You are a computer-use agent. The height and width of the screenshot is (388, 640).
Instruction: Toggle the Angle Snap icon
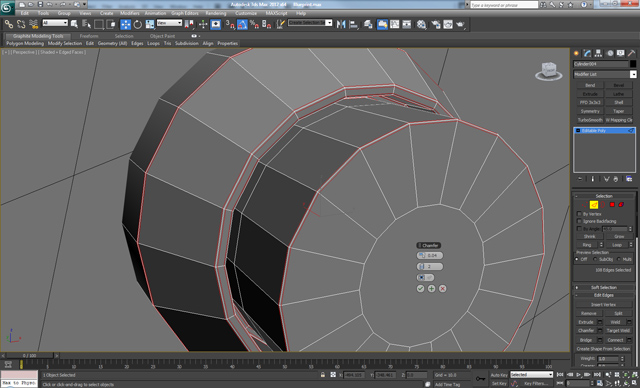click(242, 24)
